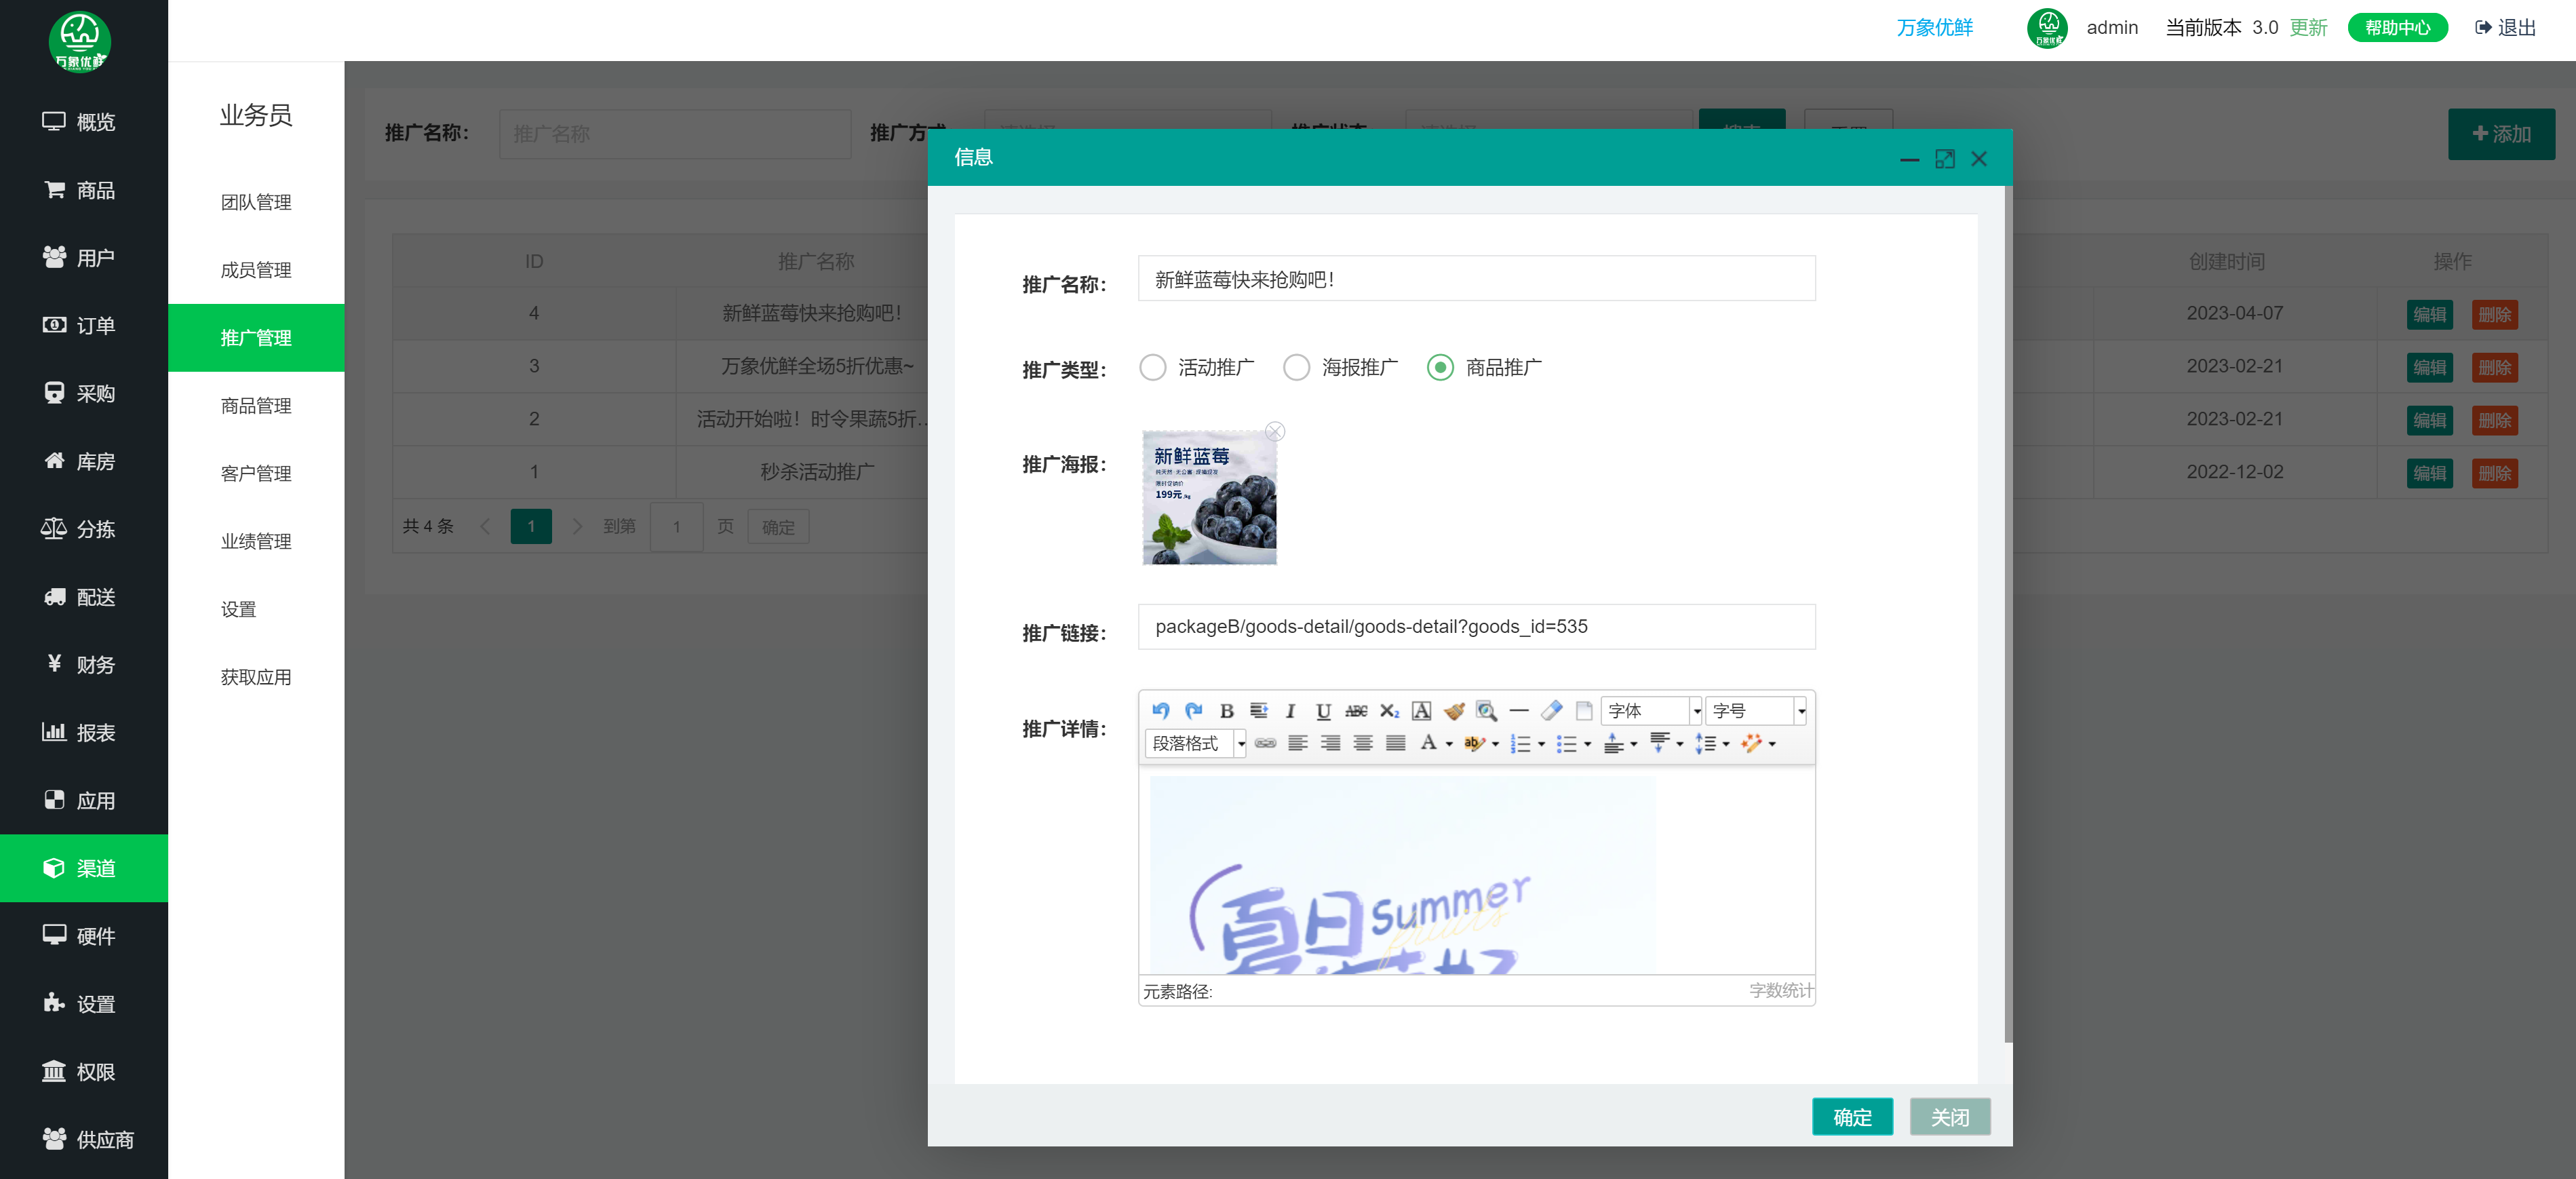The width and height of the screenshot is (2576, 1179).
Task: Open the 订单 sidebar section
Action: [x=84, y=325]
